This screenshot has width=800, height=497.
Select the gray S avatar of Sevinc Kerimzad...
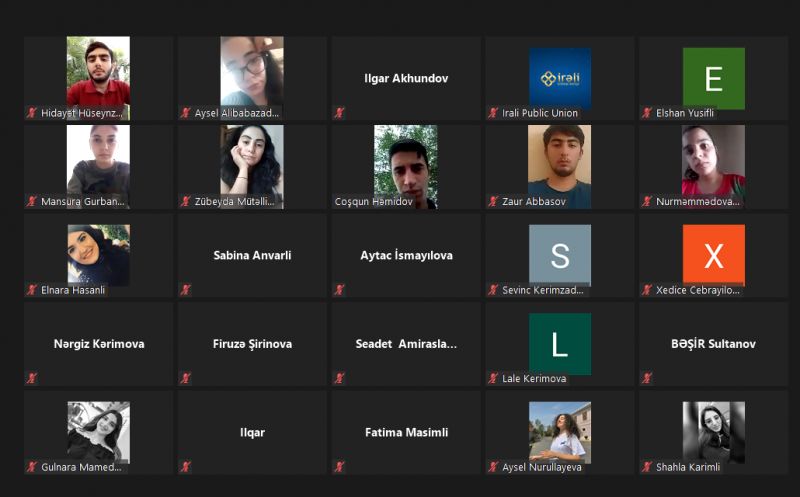(x=560, y=255)
